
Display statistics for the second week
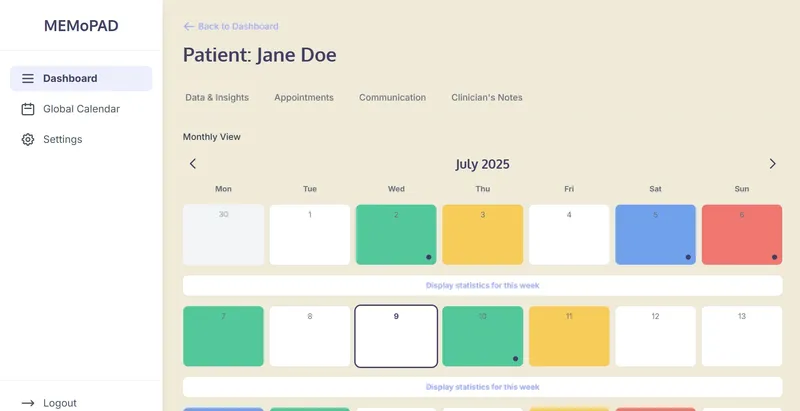pyautogui.click(x=483, y=387)
